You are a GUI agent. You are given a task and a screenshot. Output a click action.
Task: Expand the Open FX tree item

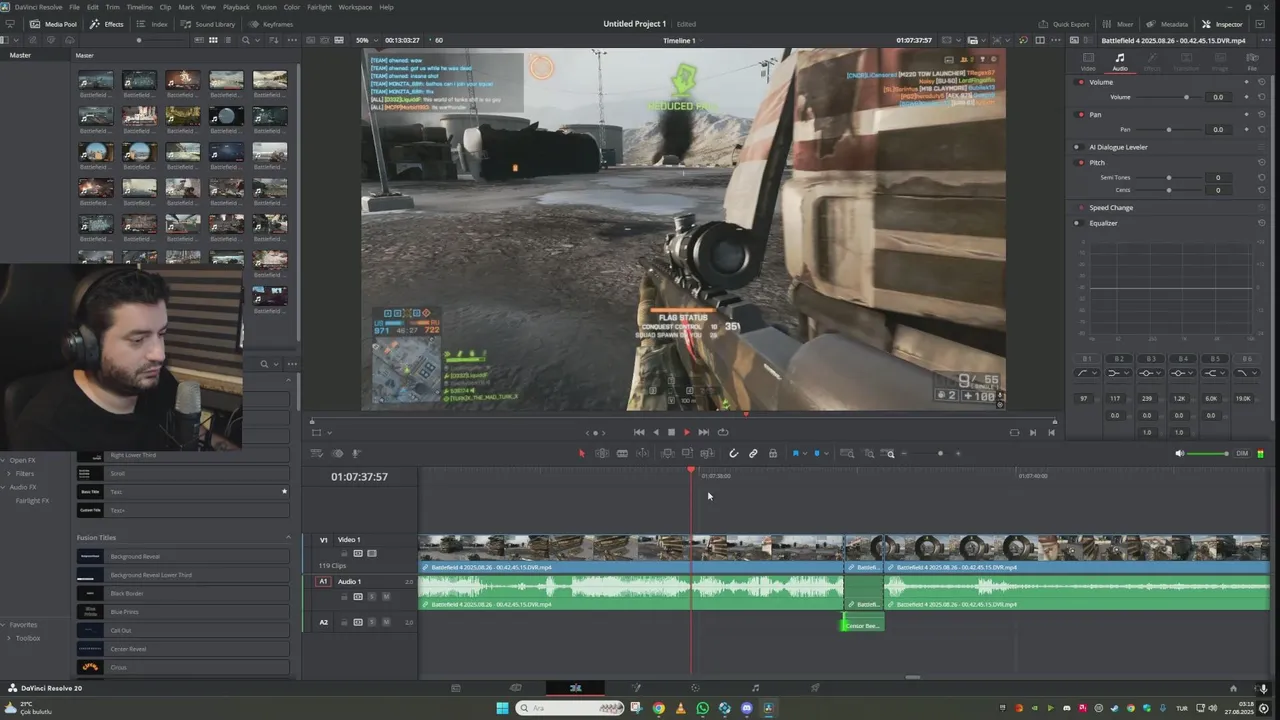coord(5,460)
